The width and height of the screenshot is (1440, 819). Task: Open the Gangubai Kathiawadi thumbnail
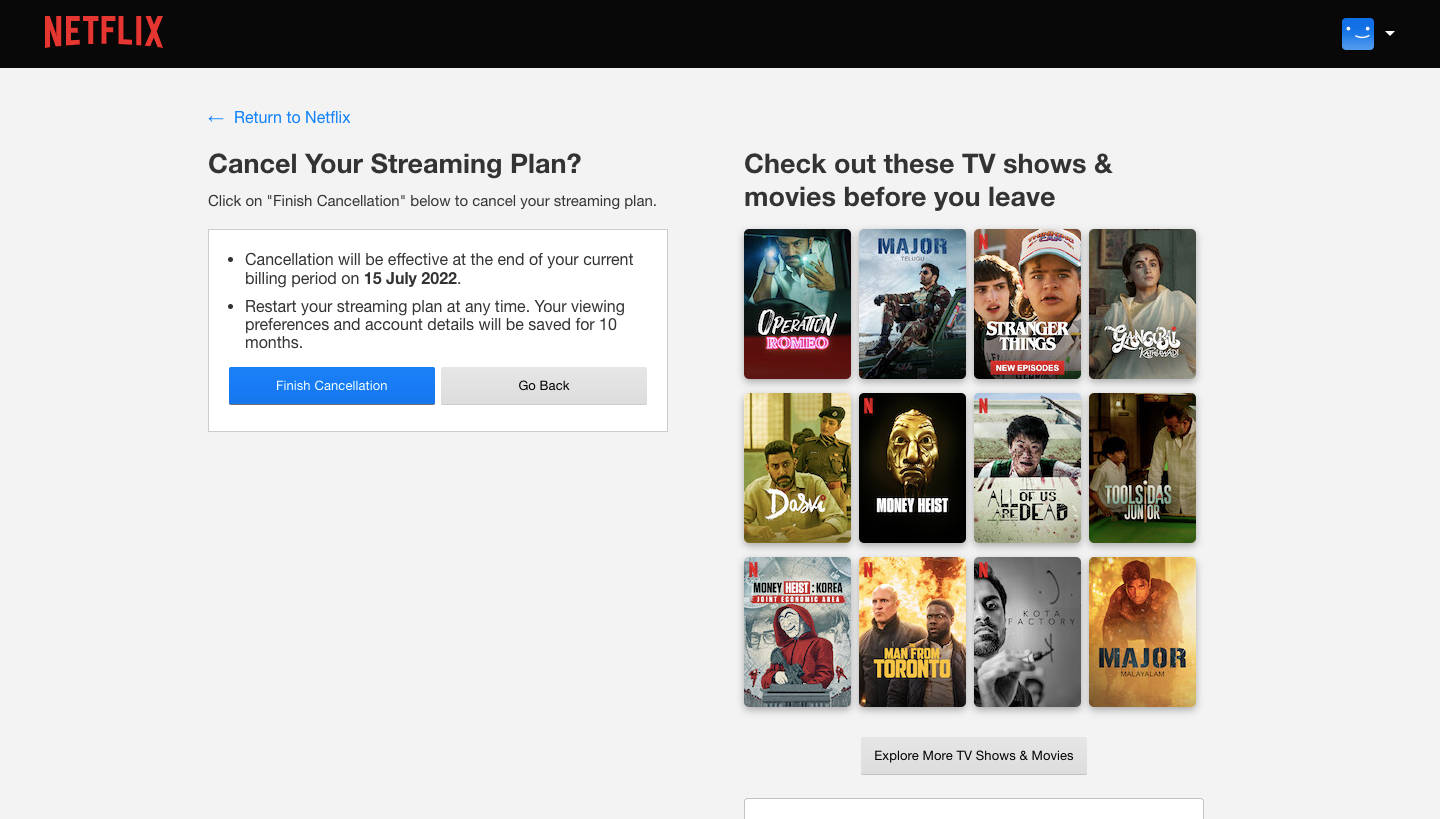point(1142,303)
